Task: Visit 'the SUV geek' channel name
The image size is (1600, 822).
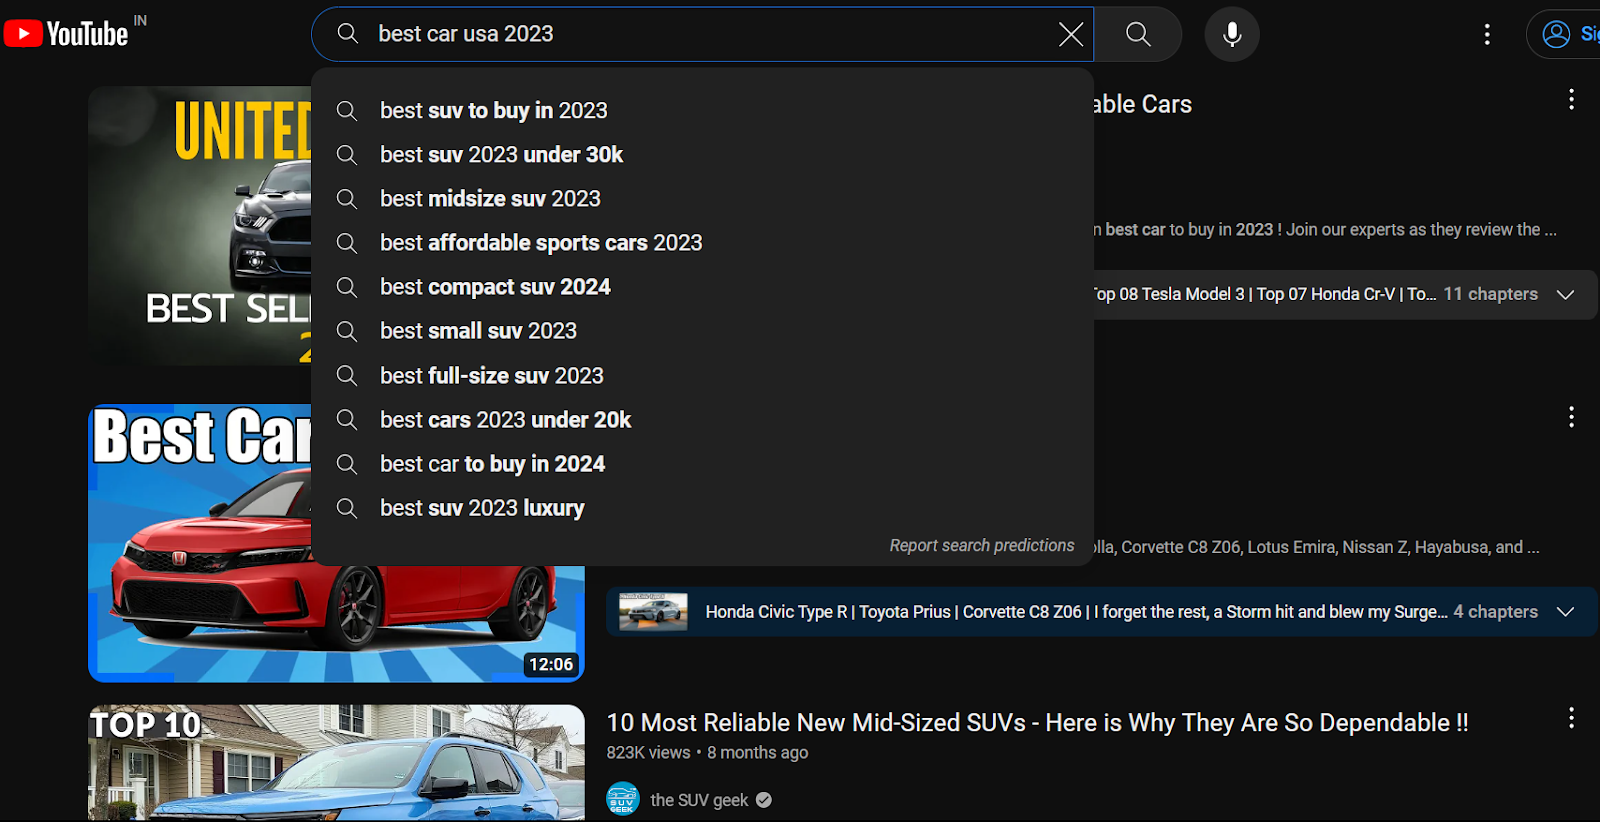Action: [x=699, y=800]
